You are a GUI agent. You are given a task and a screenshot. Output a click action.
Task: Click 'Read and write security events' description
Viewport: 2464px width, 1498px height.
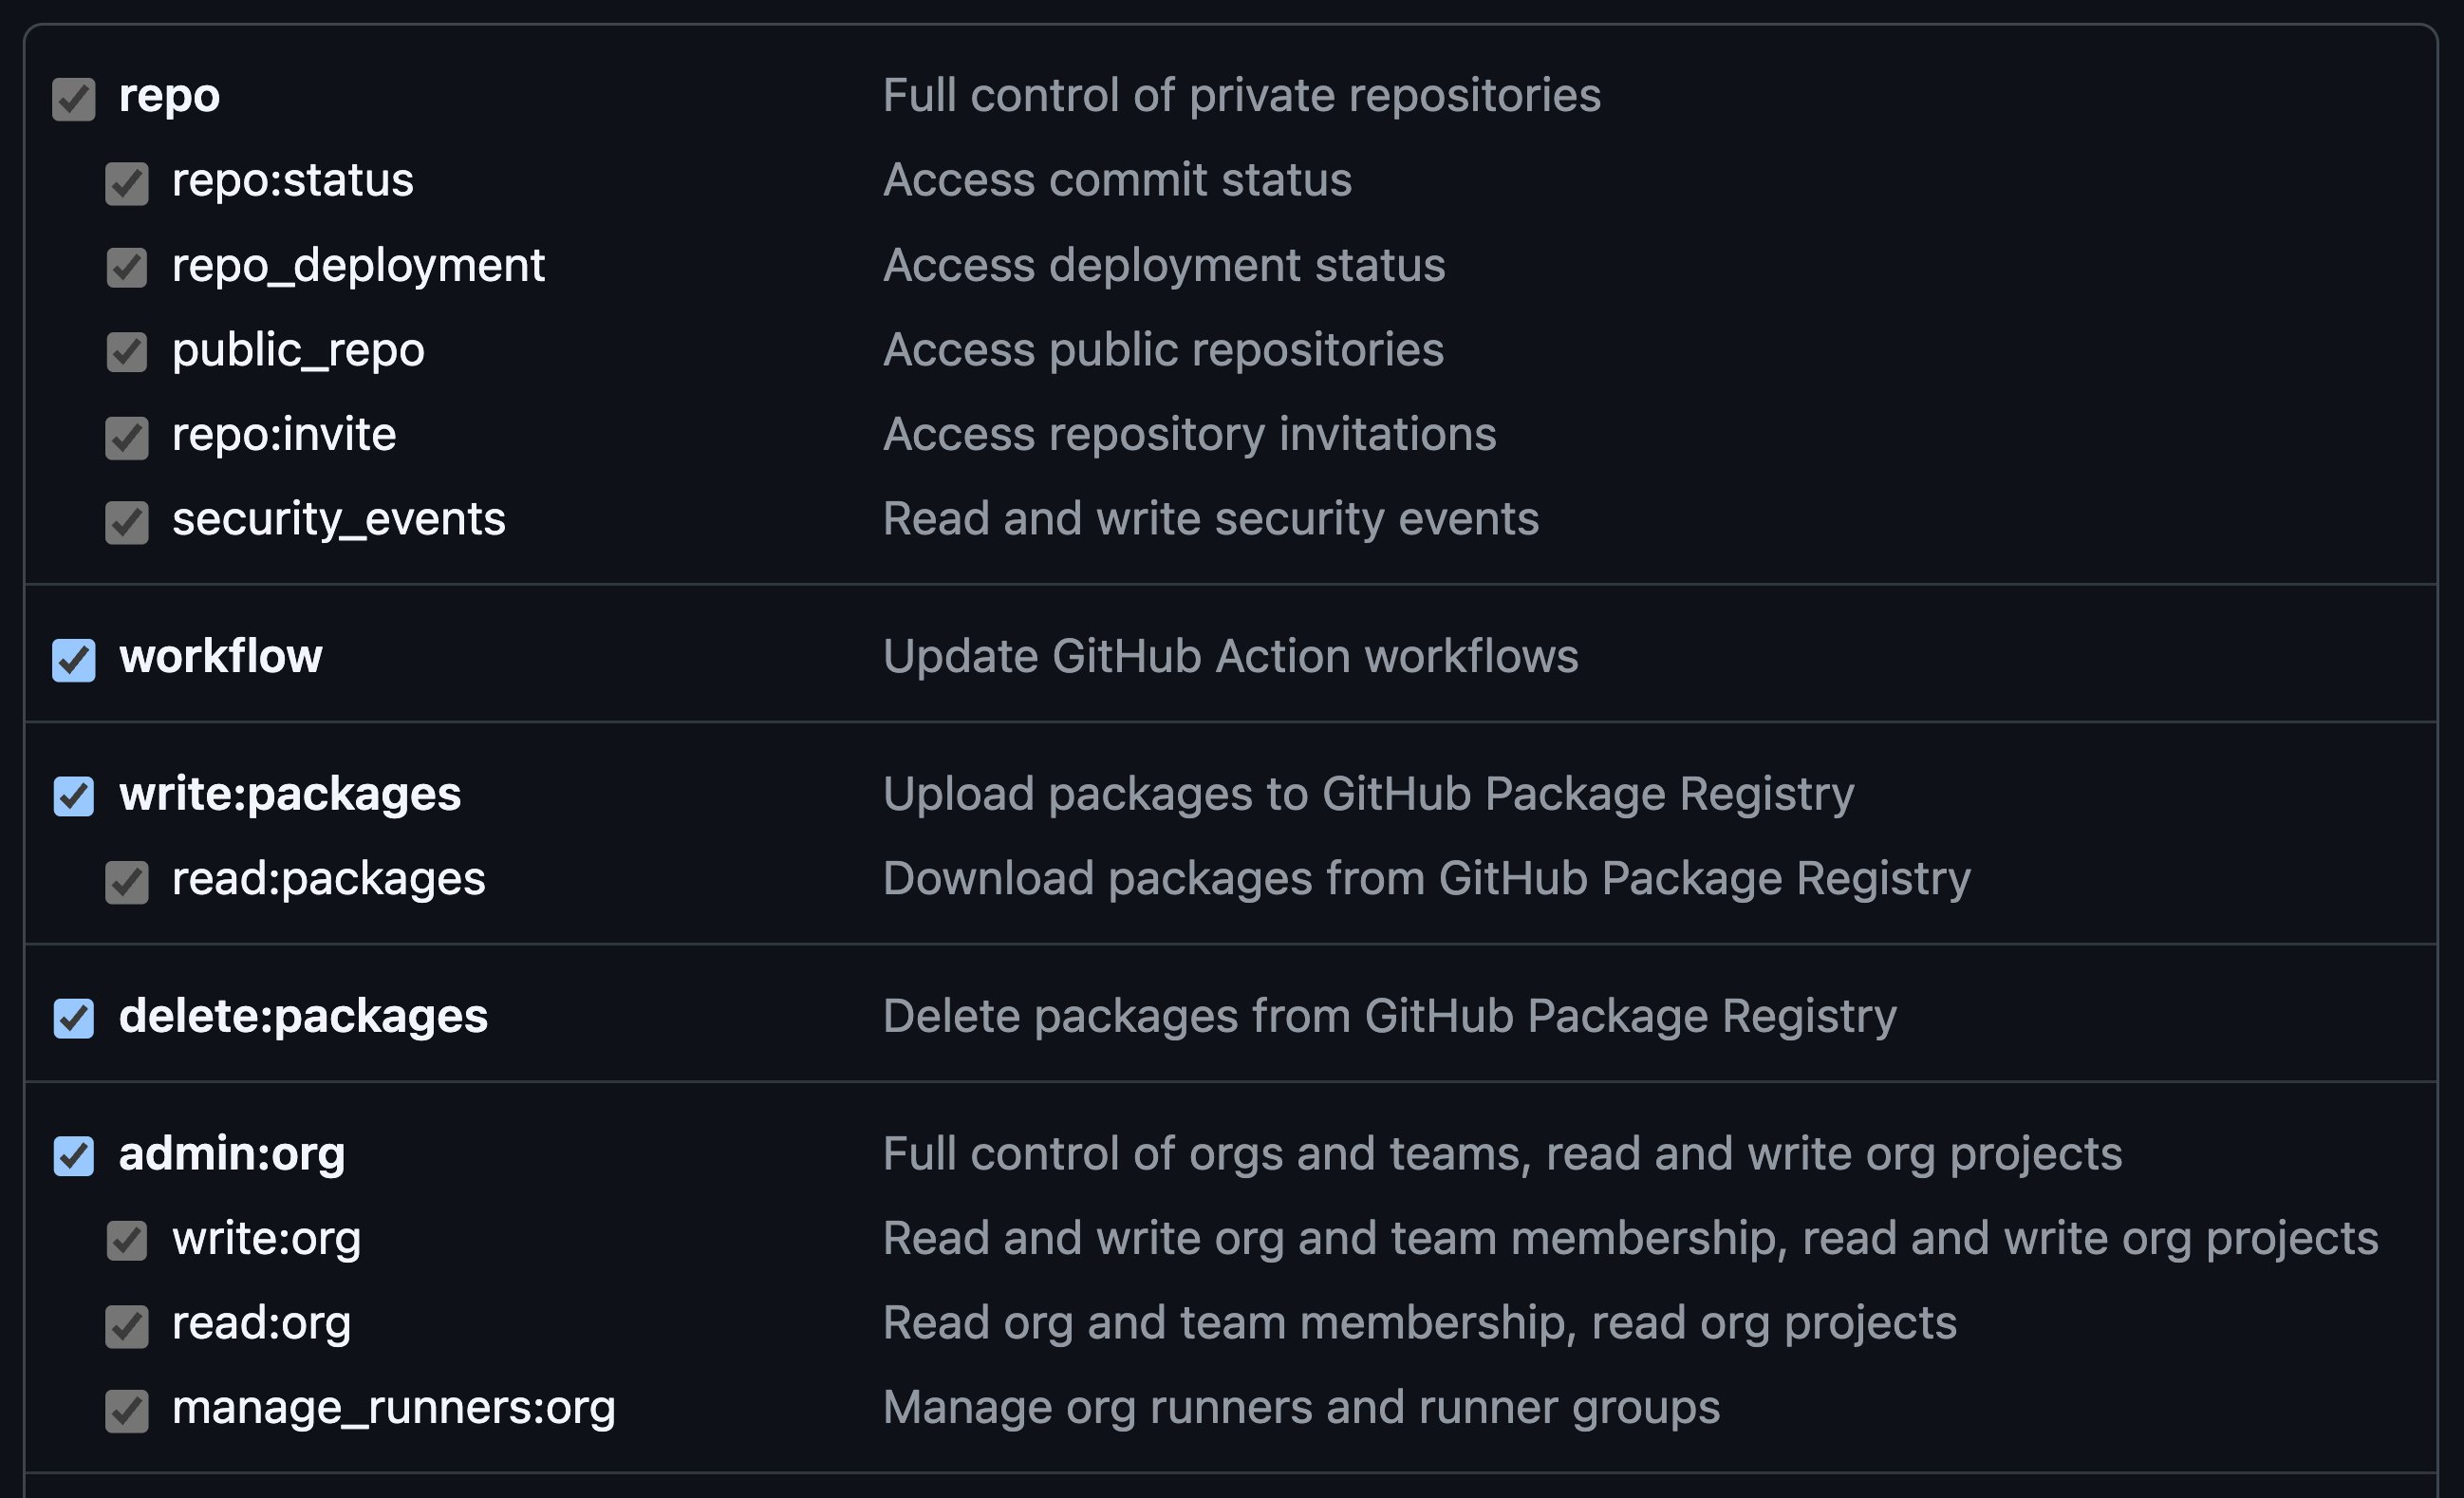coord(1211,520)
